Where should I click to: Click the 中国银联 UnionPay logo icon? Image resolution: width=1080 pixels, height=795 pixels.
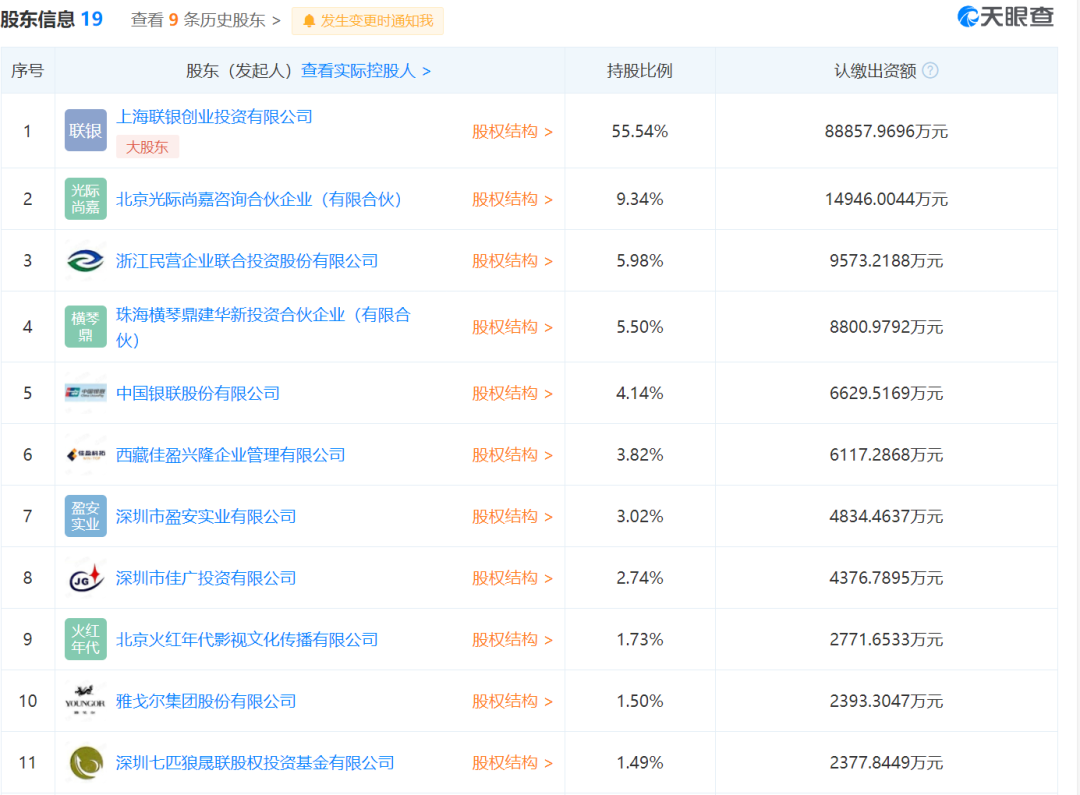pyautogui.click(x=85, y=393)
